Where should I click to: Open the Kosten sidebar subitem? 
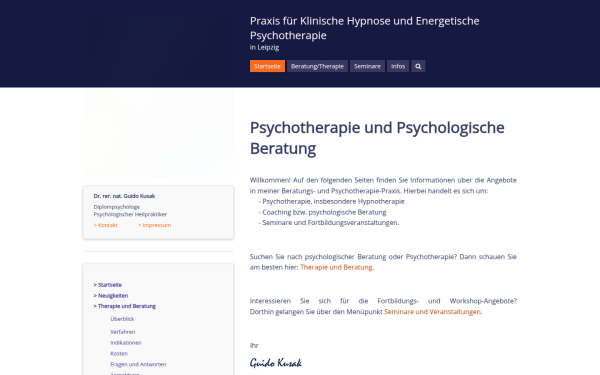119,353
